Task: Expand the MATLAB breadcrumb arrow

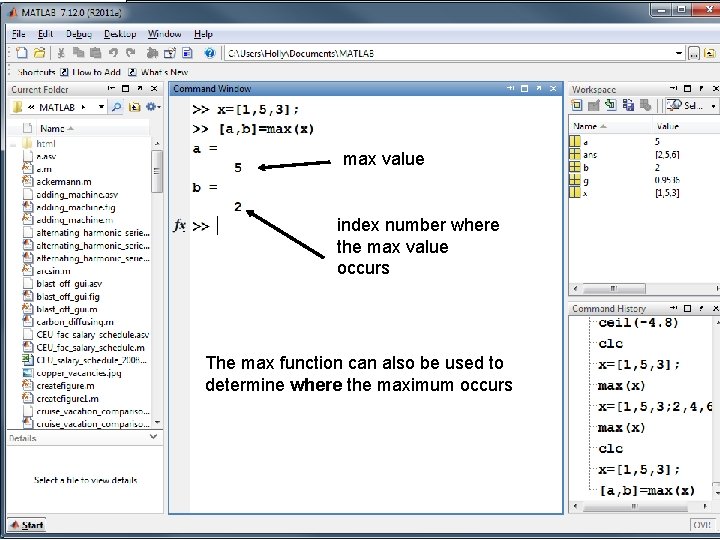Action: [83, 107]
